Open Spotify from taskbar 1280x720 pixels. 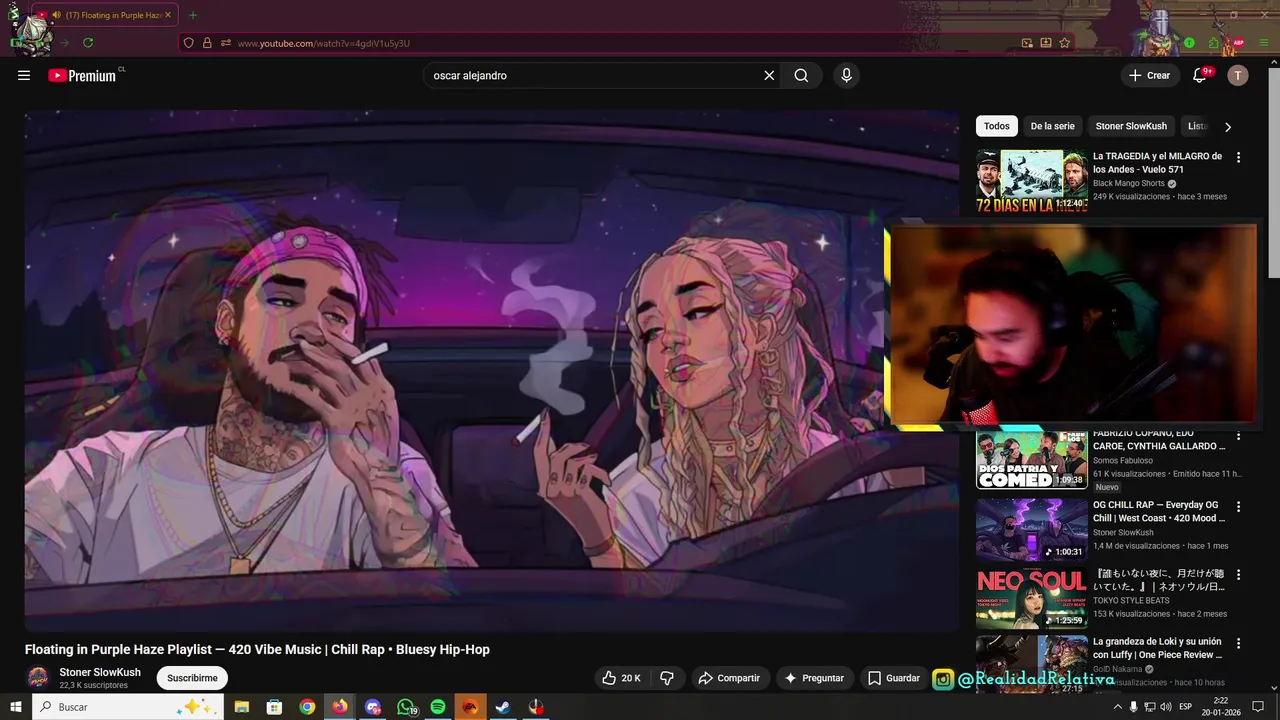(x=438, y=707)
